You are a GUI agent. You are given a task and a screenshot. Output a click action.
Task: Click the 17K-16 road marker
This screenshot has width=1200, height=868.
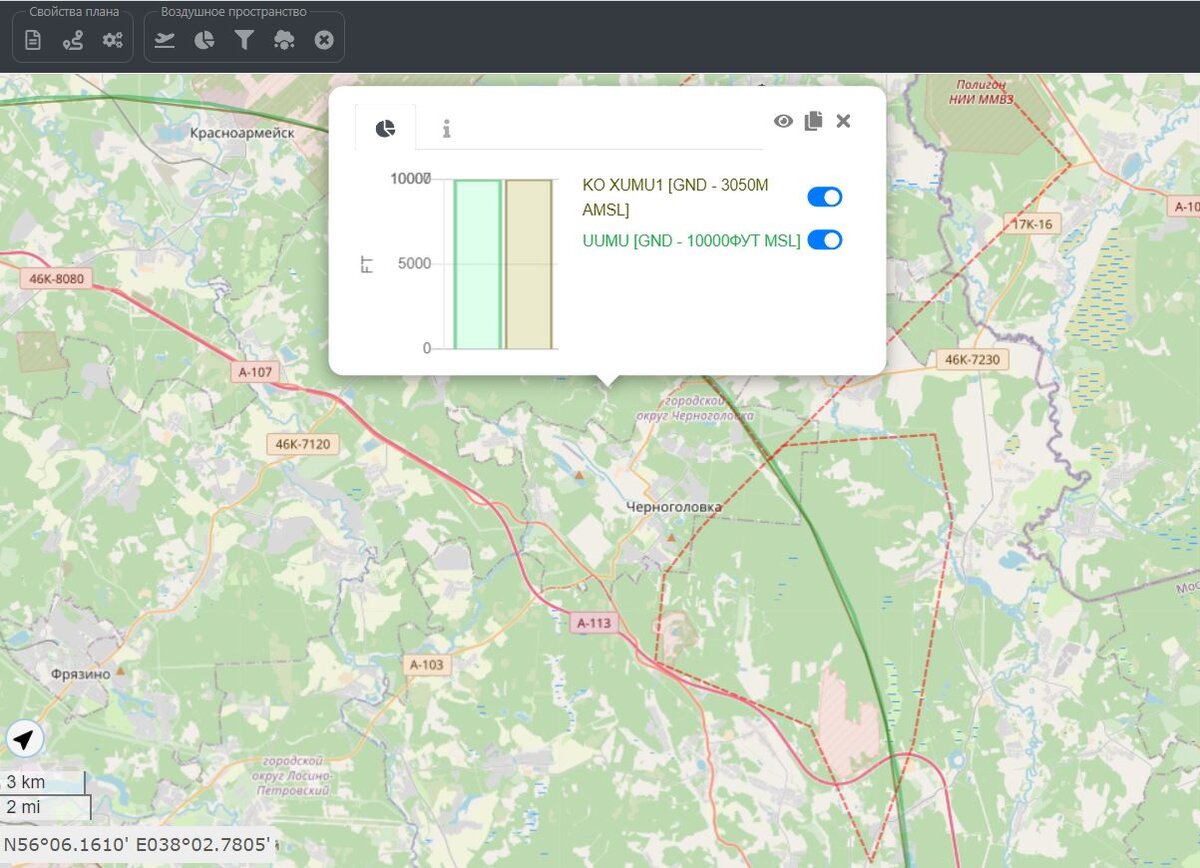pos(1032,224)
